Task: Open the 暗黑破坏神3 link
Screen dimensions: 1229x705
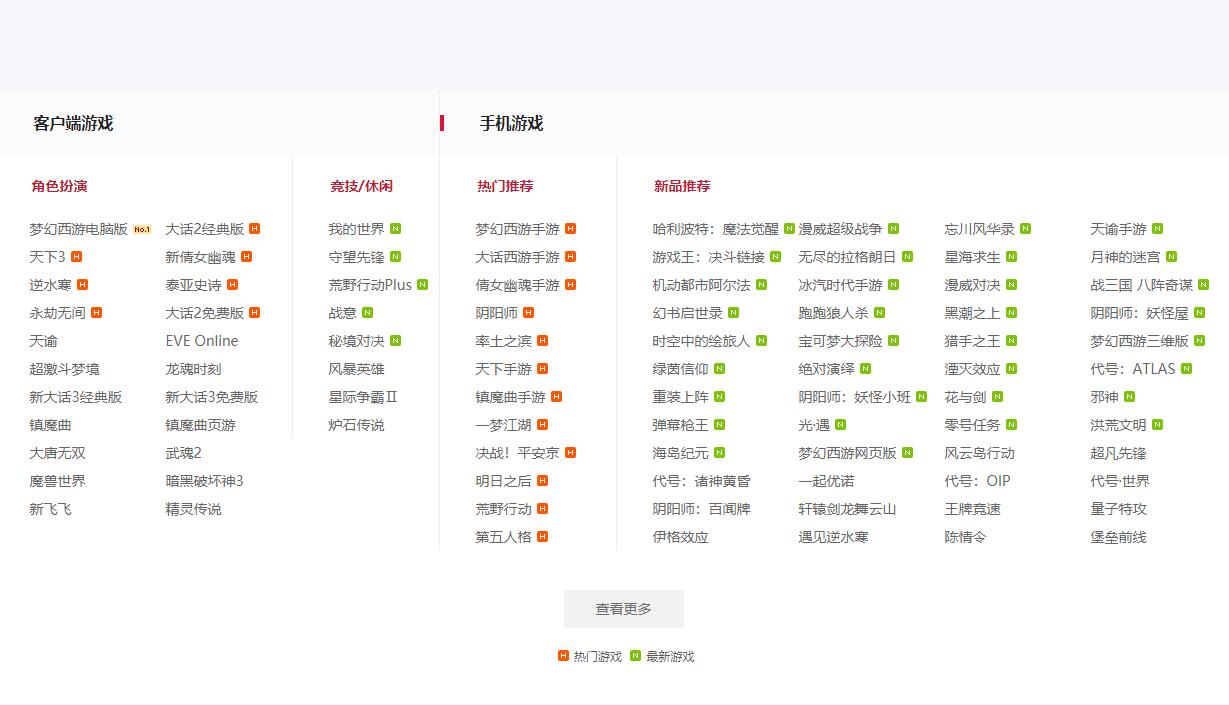Action: pyautogui.click(x=204, y=481)
